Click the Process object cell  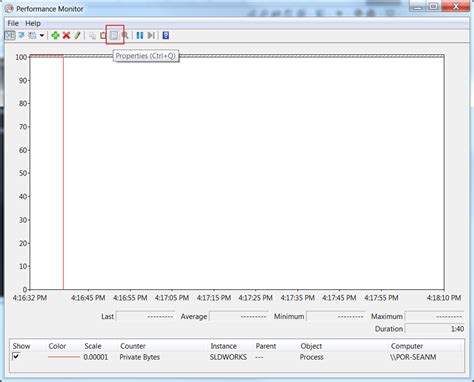point(311,357)
